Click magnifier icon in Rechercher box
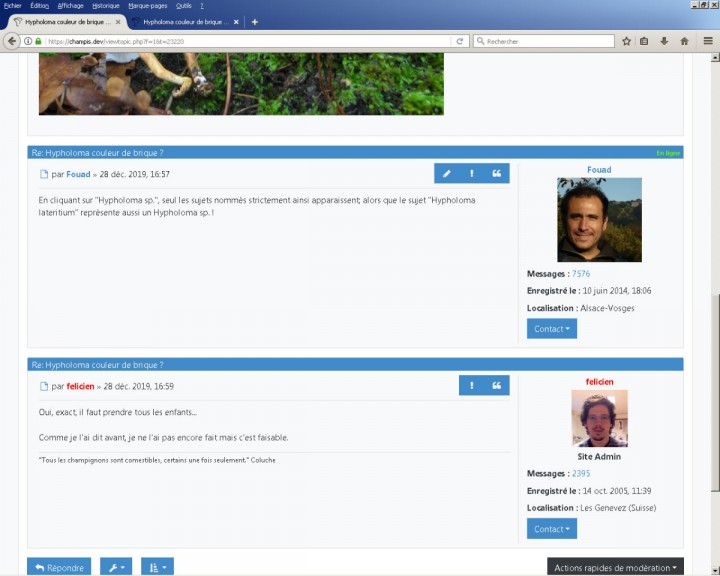The height and width of the screenshot is (576, 720). pos(480,41)
